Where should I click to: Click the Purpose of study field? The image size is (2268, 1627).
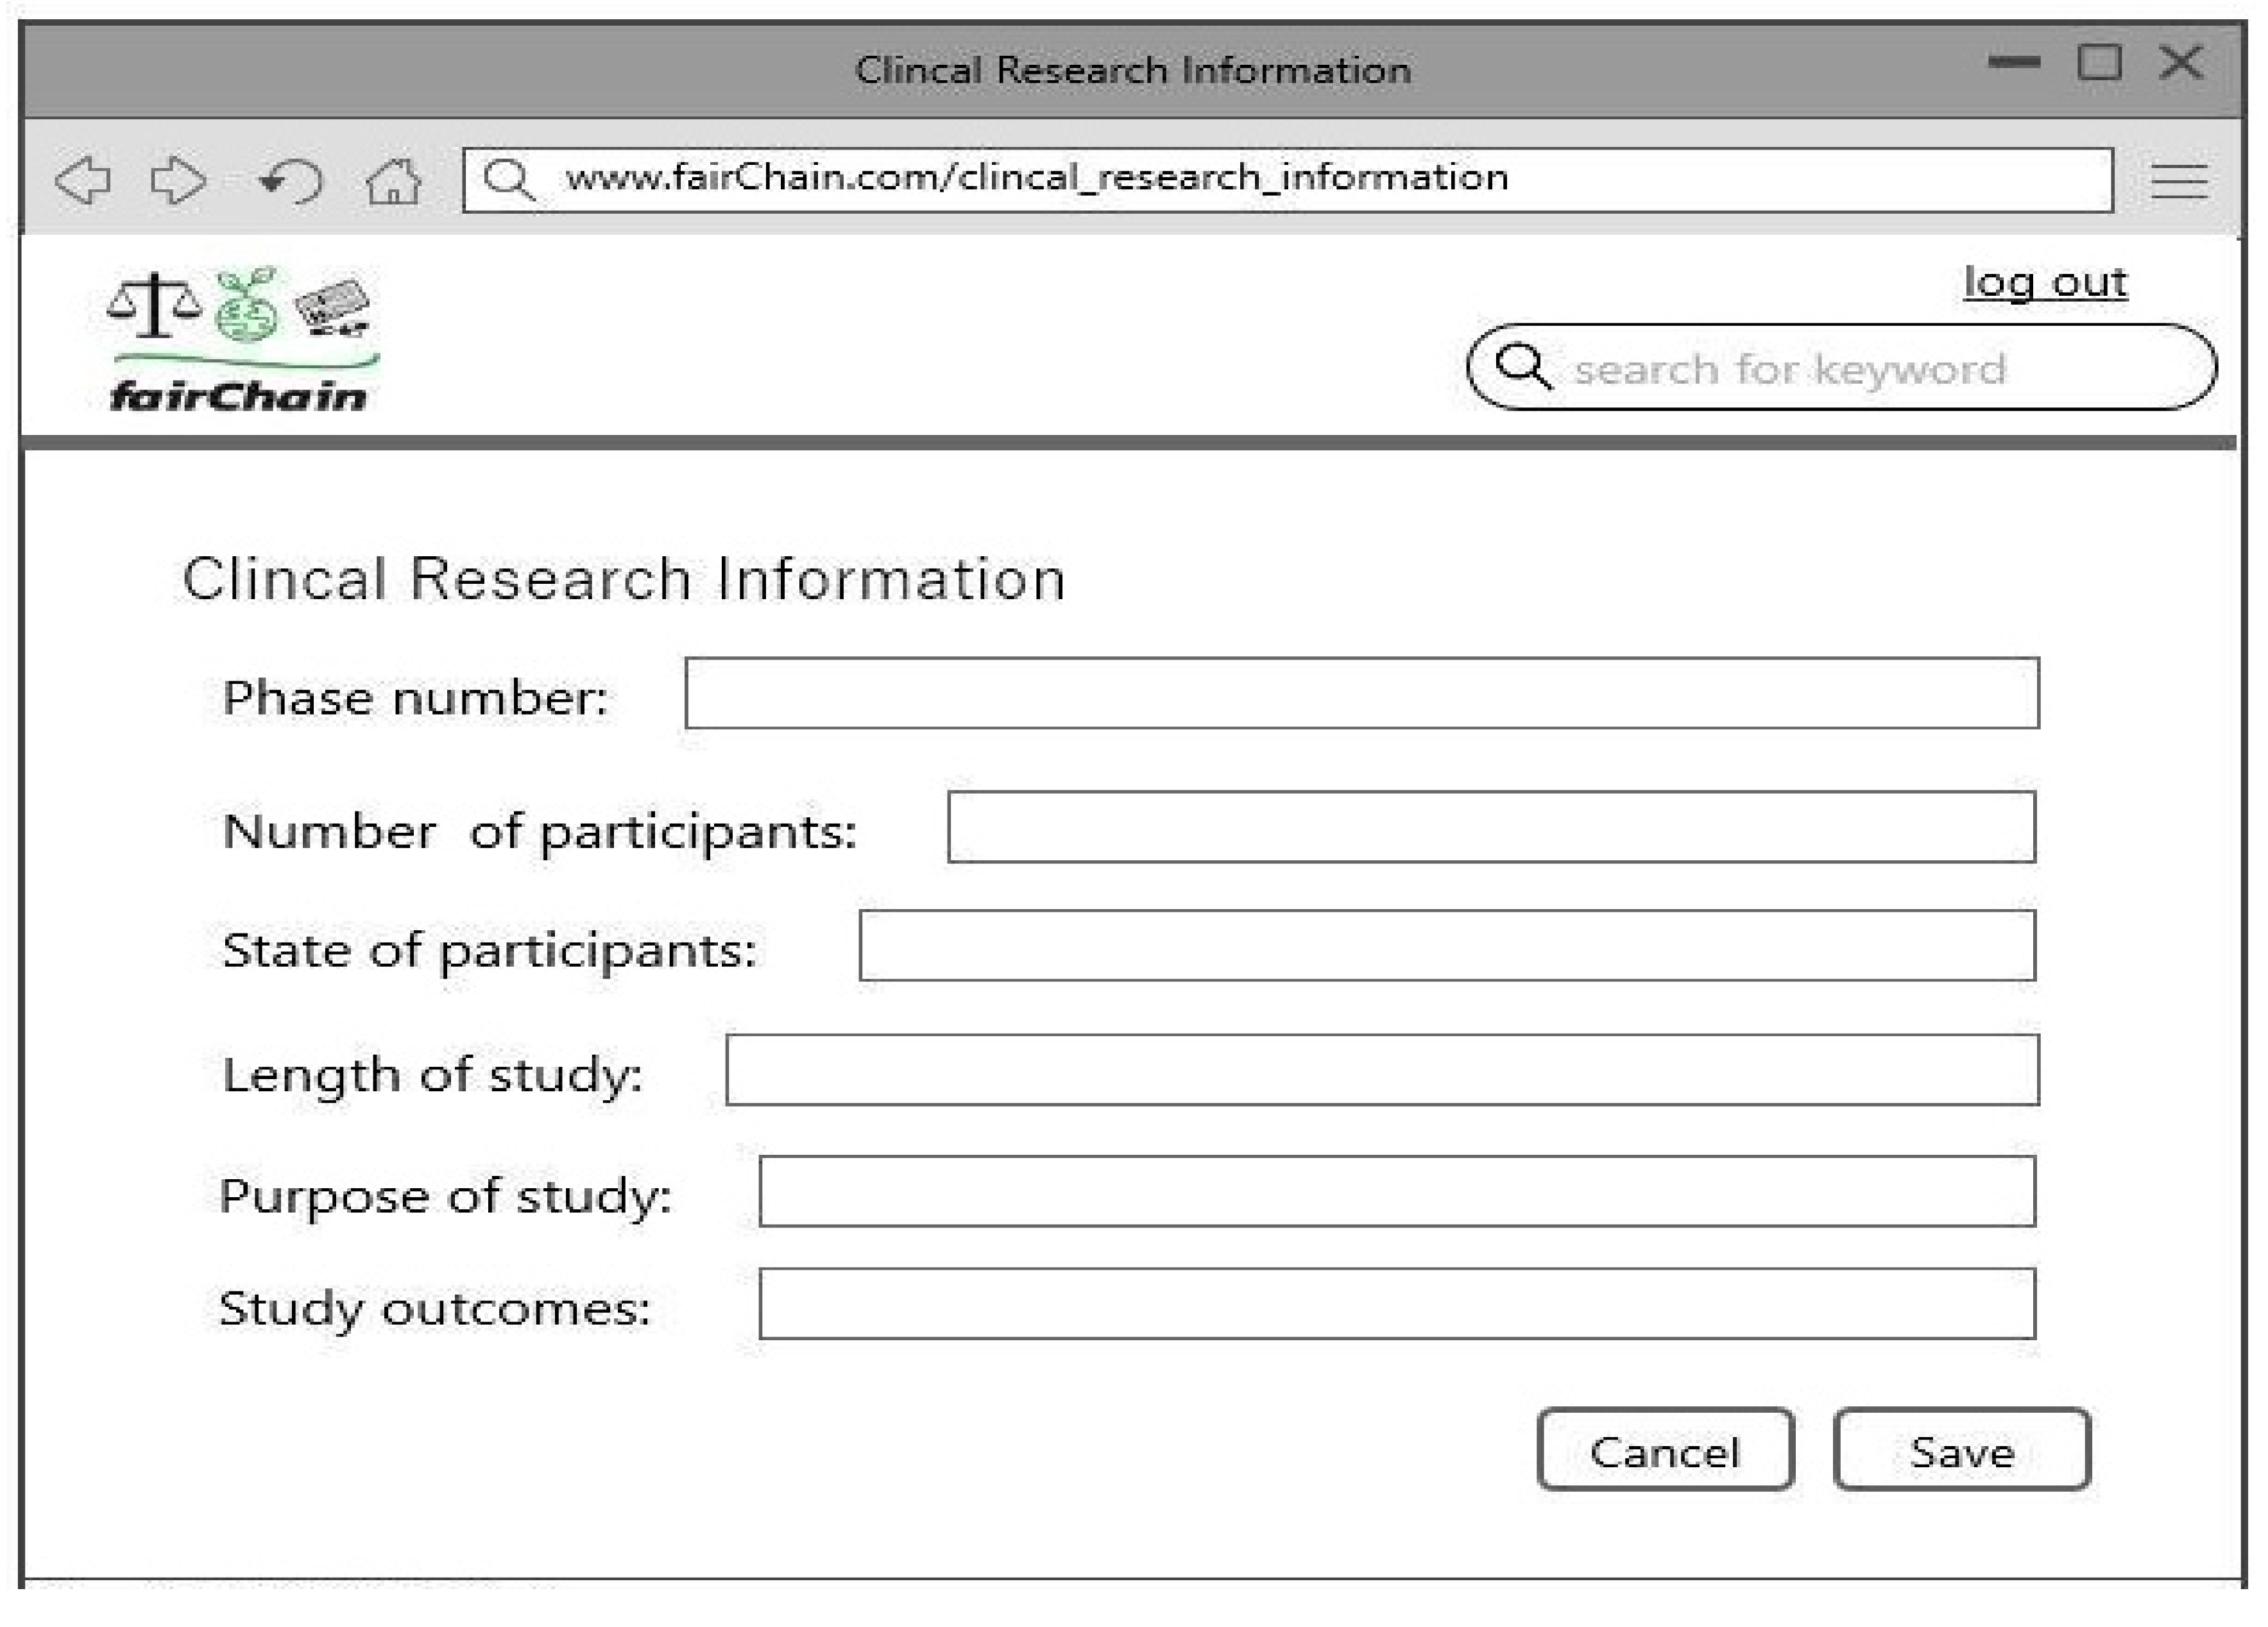[x=1397, y=1191]
